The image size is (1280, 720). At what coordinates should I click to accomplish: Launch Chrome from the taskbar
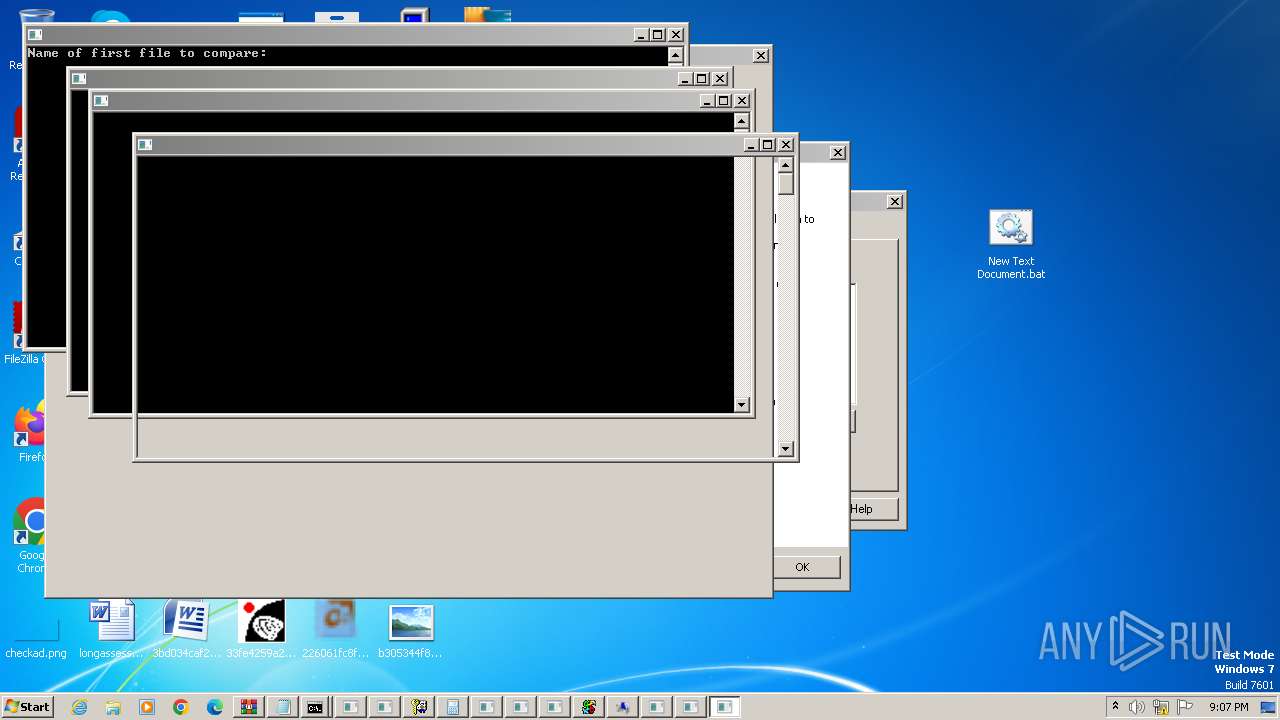point(181,707)
